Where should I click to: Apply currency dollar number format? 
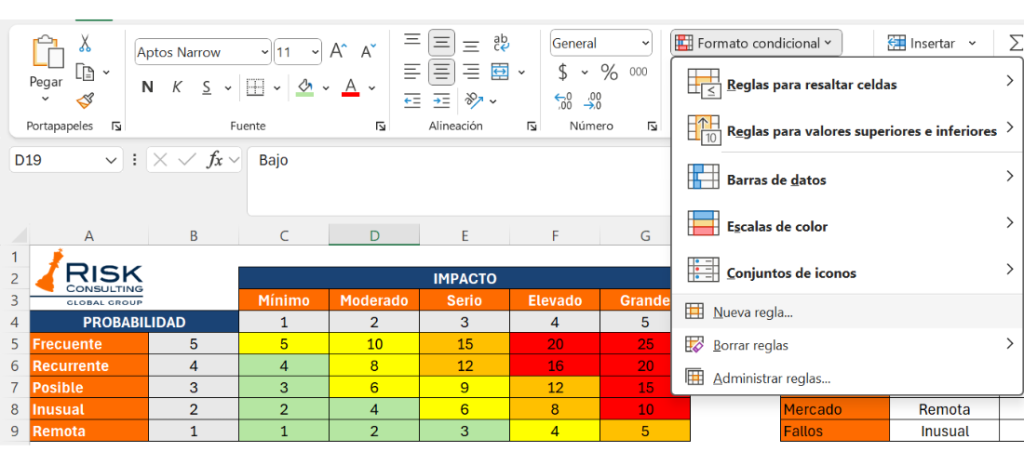pyautogui.click(x=563, y=72)
